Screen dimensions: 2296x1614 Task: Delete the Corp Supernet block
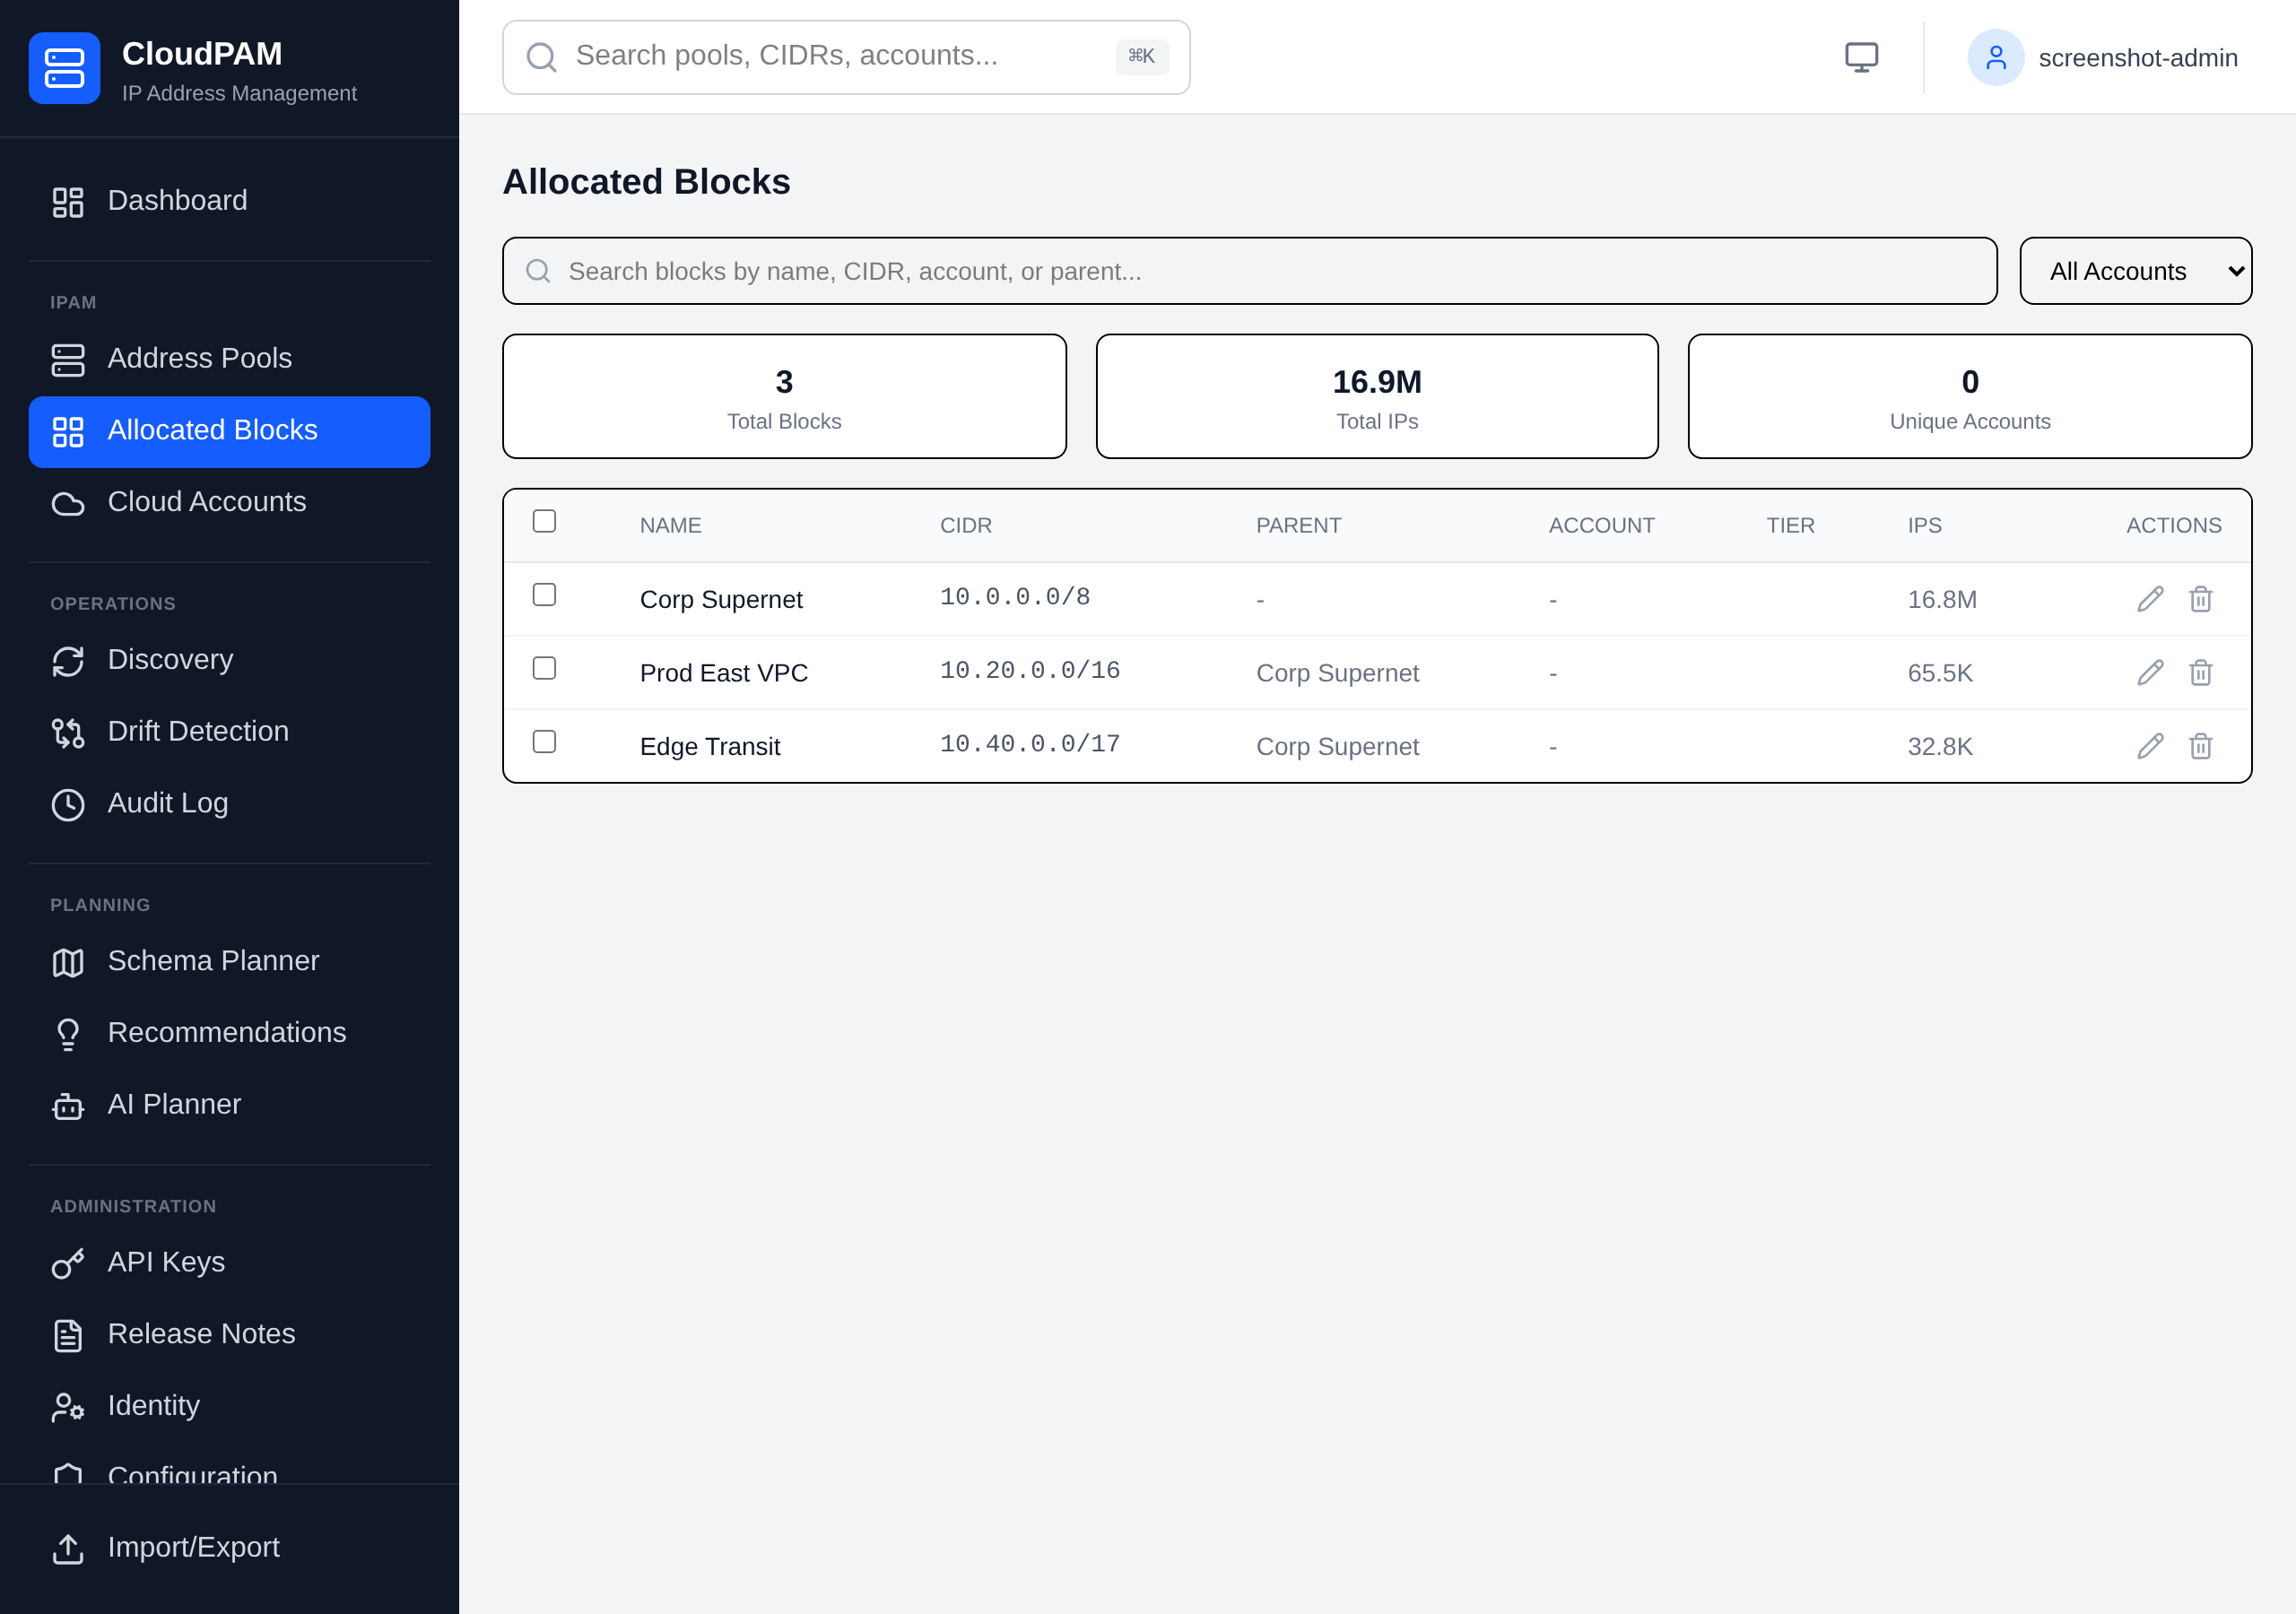(x=2200, y=599)
